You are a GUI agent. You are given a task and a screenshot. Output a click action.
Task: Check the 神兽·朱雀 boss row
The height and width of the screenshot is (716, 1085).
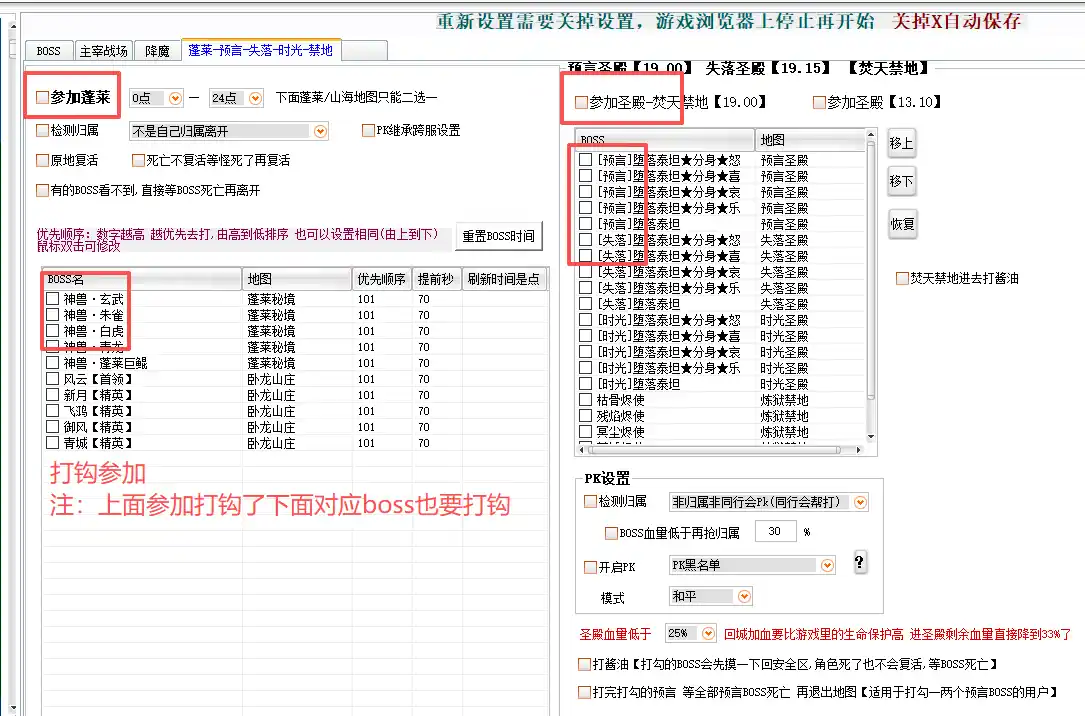click(53, 315)
